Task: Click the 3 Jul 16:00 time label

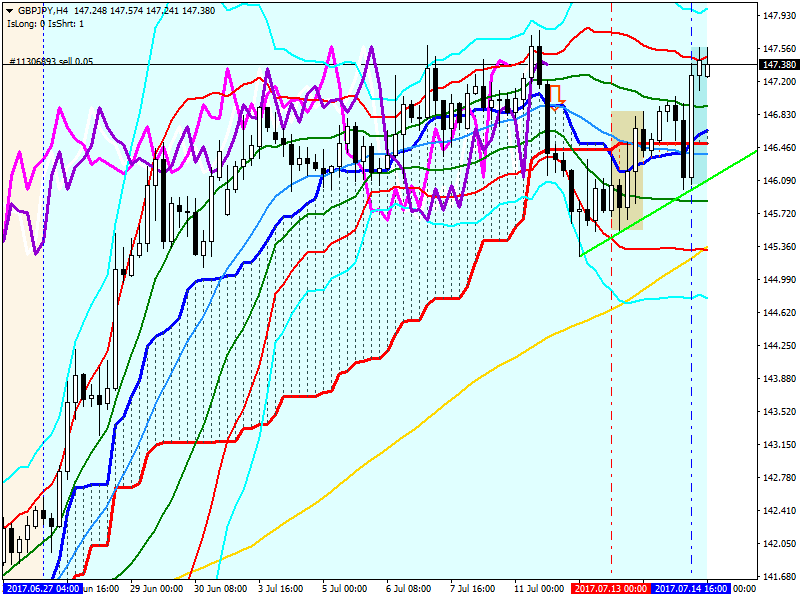Action: [281, 589]
